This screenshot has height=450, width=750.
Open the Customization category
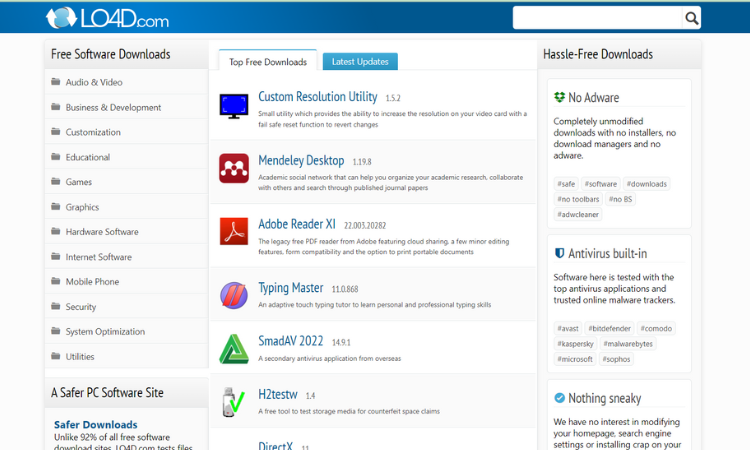coord(93,132)
